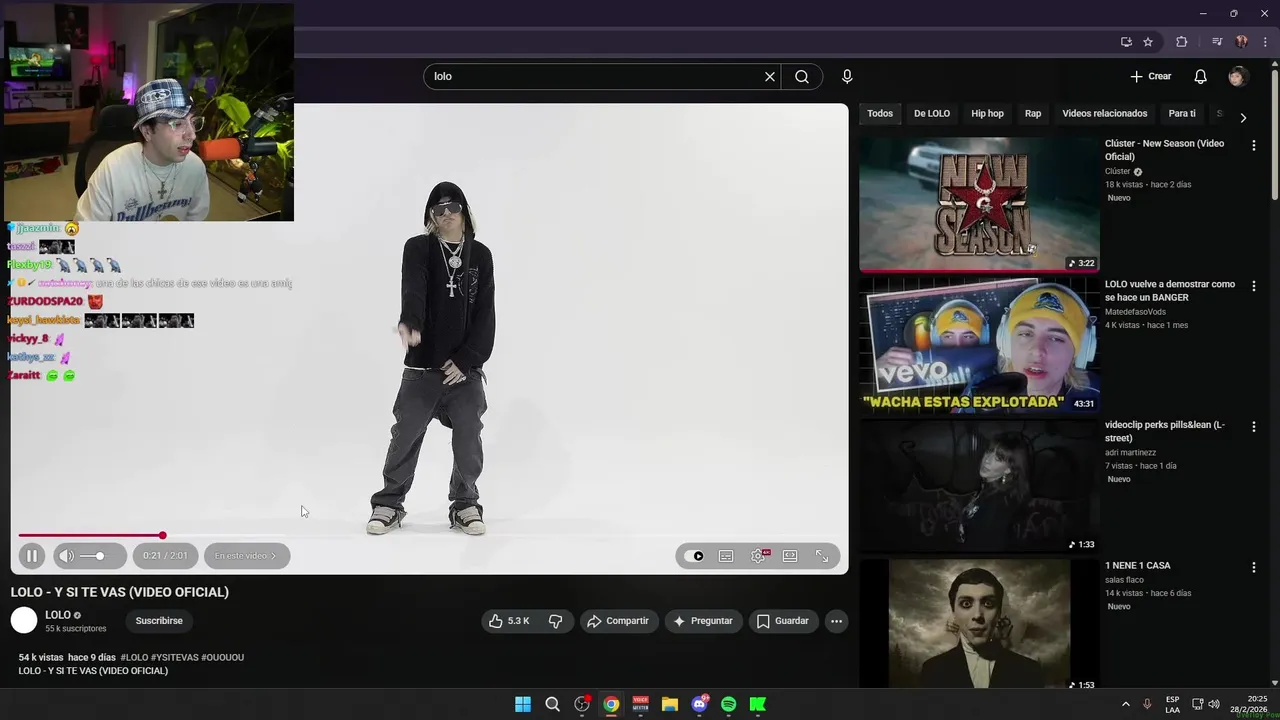The image size is (1280, 720).
Task: Click the Compartir share button
Action: pyautogui.click(x=618, y=621)
